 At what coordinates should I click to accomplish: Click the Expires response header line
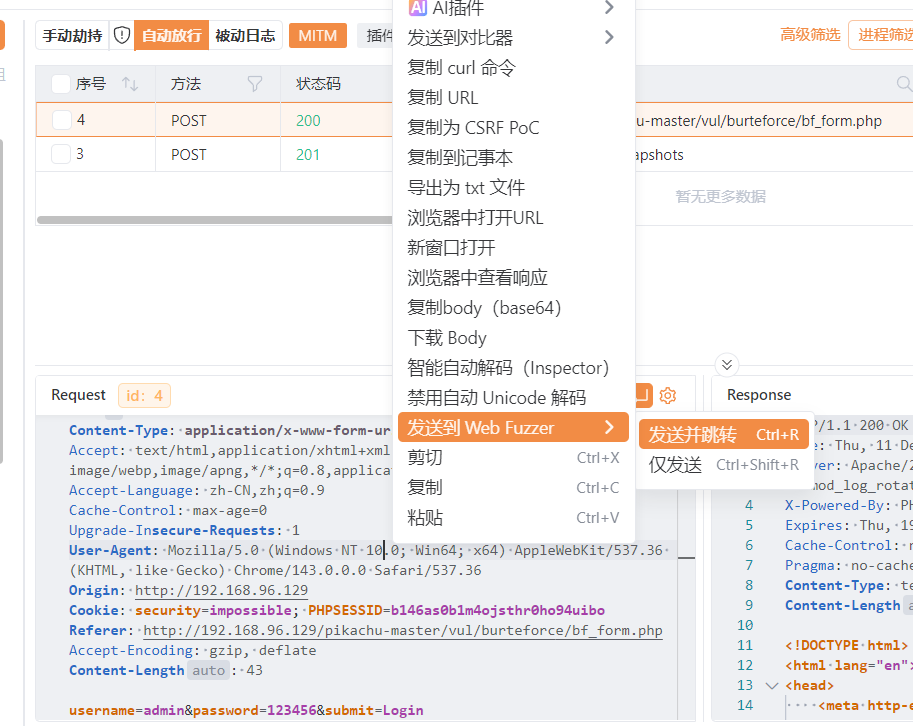pyautogui.click(x=848, y=525)
